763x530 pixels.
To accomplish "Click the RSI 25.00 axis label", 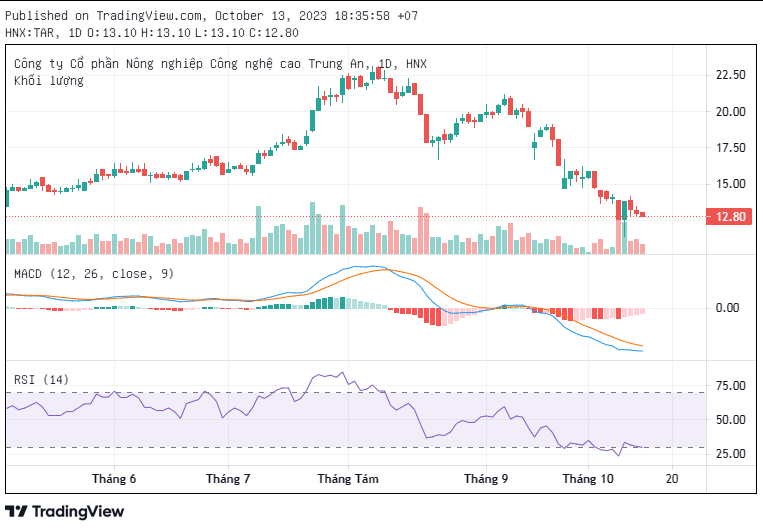I will pyautogui.click(x=730, y=453).
